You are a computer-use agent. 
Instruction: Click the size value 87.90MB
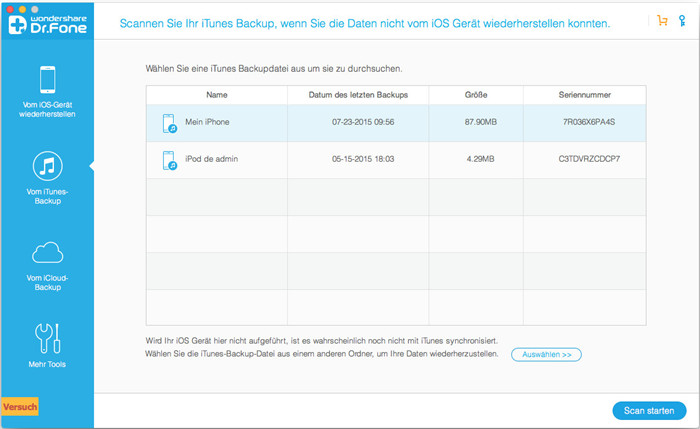(481, 122)
